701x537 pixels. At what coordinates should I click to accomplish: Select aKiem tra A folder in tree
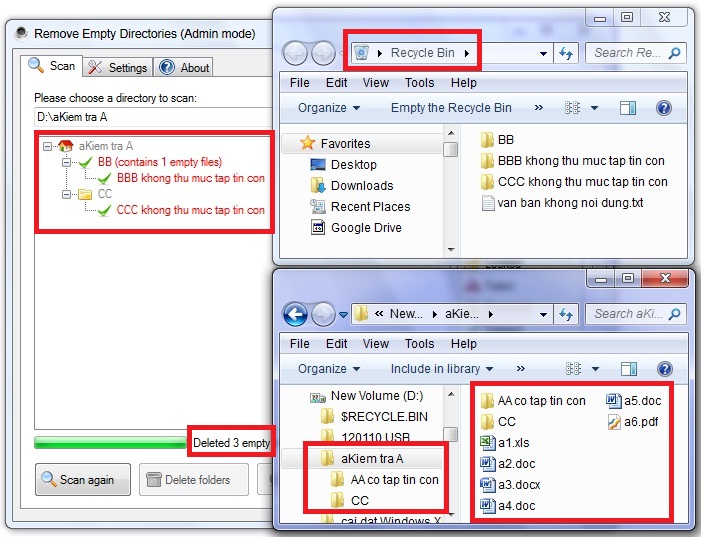pyautogui.click(x=363, y=459)
